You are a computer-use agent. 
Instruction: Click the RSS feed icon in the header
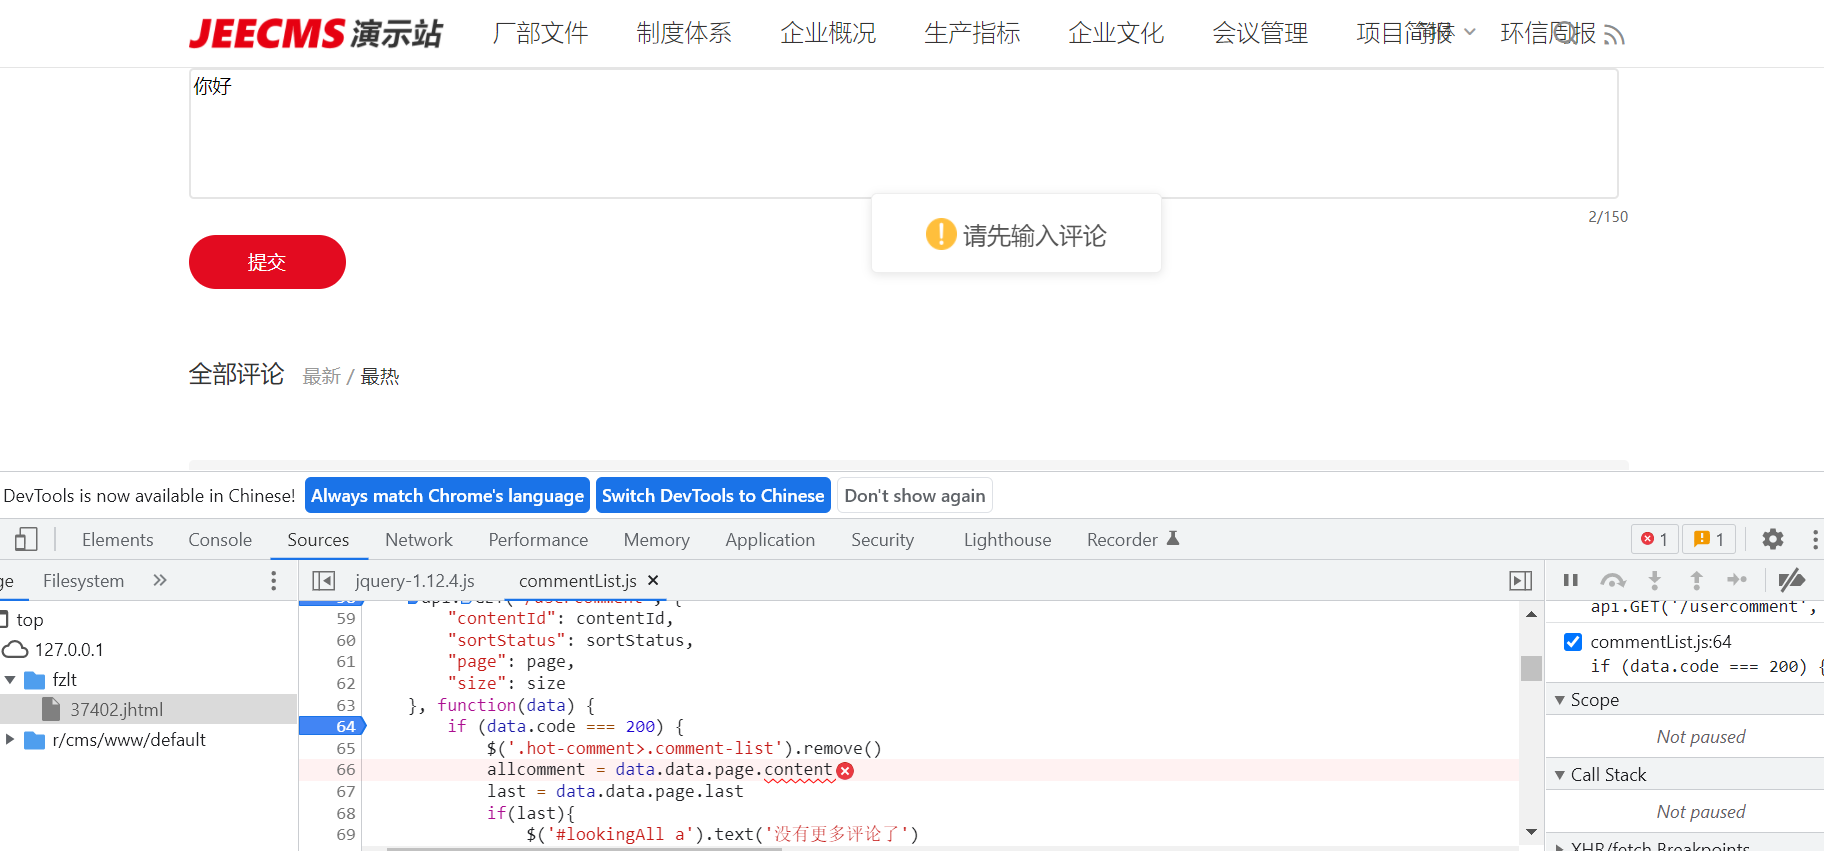1613,36
